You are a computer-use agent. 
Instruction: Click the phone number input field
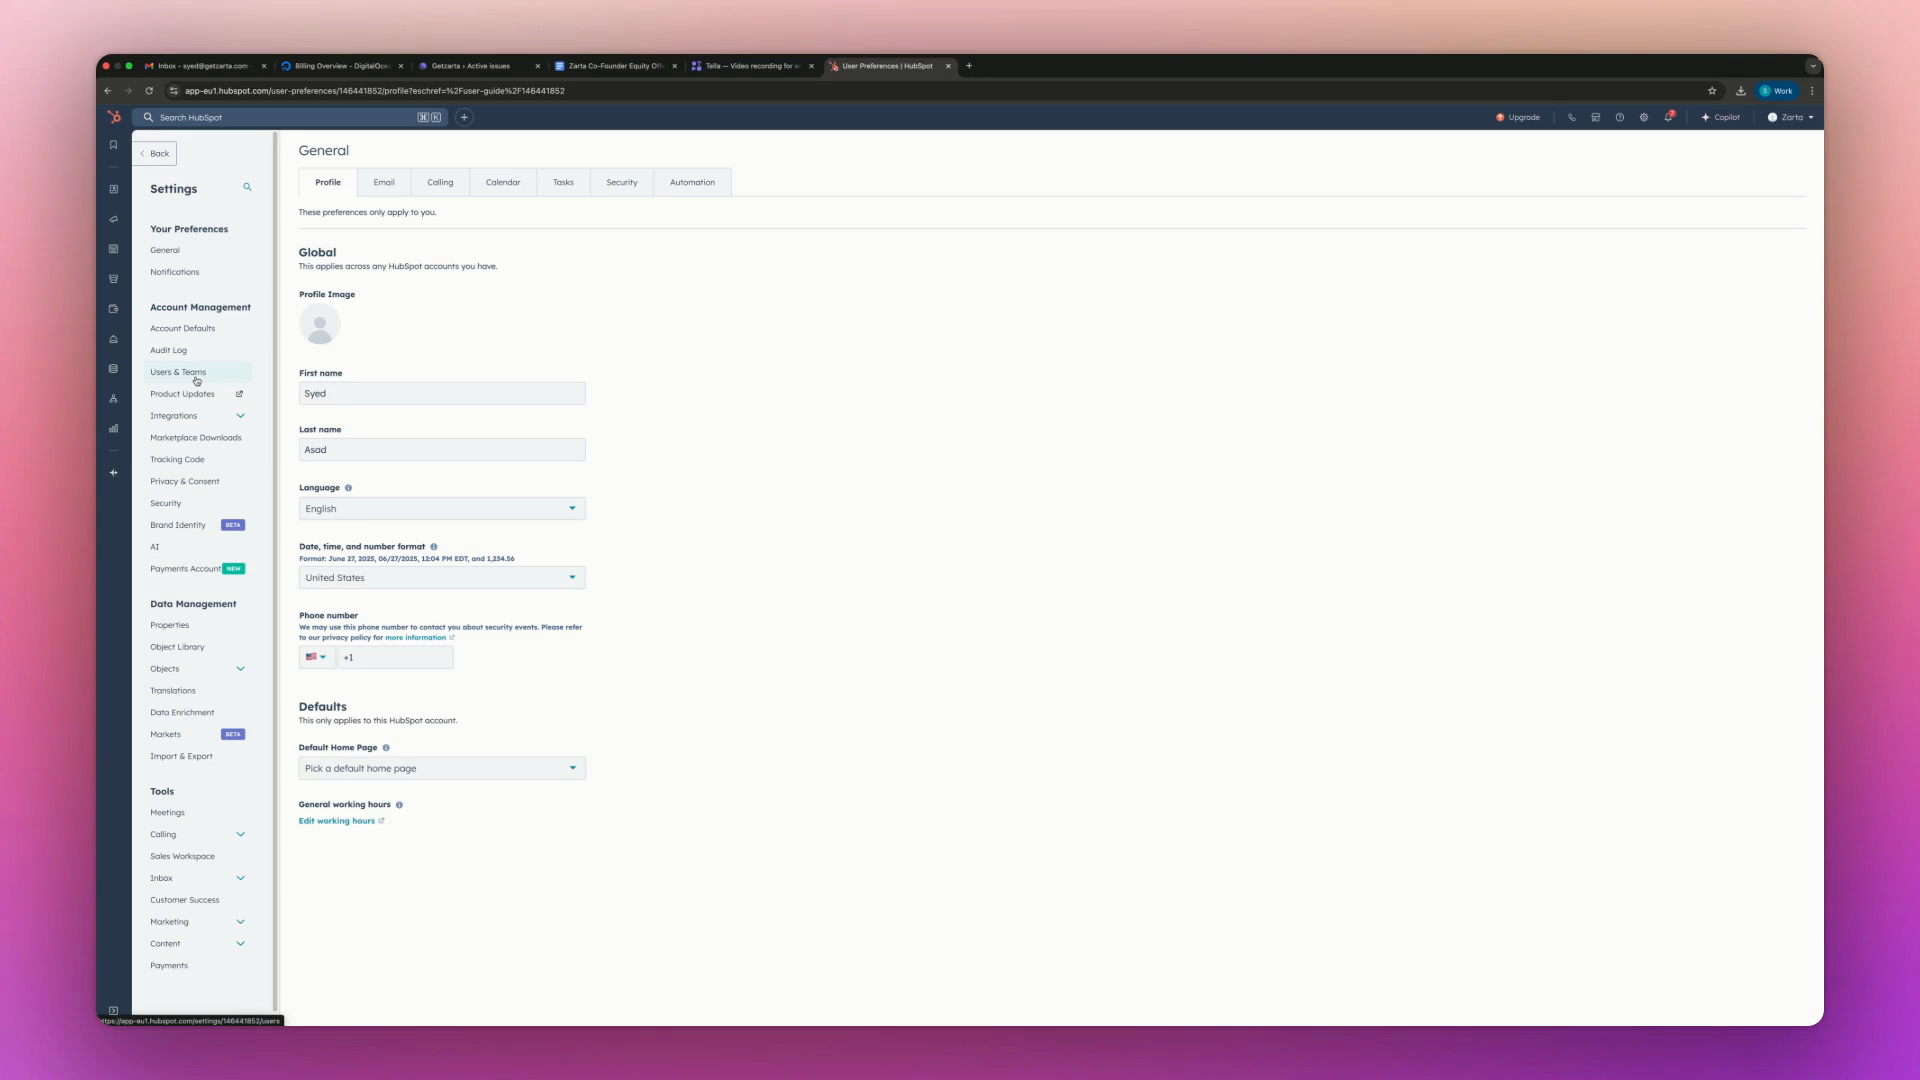[395, 657]
